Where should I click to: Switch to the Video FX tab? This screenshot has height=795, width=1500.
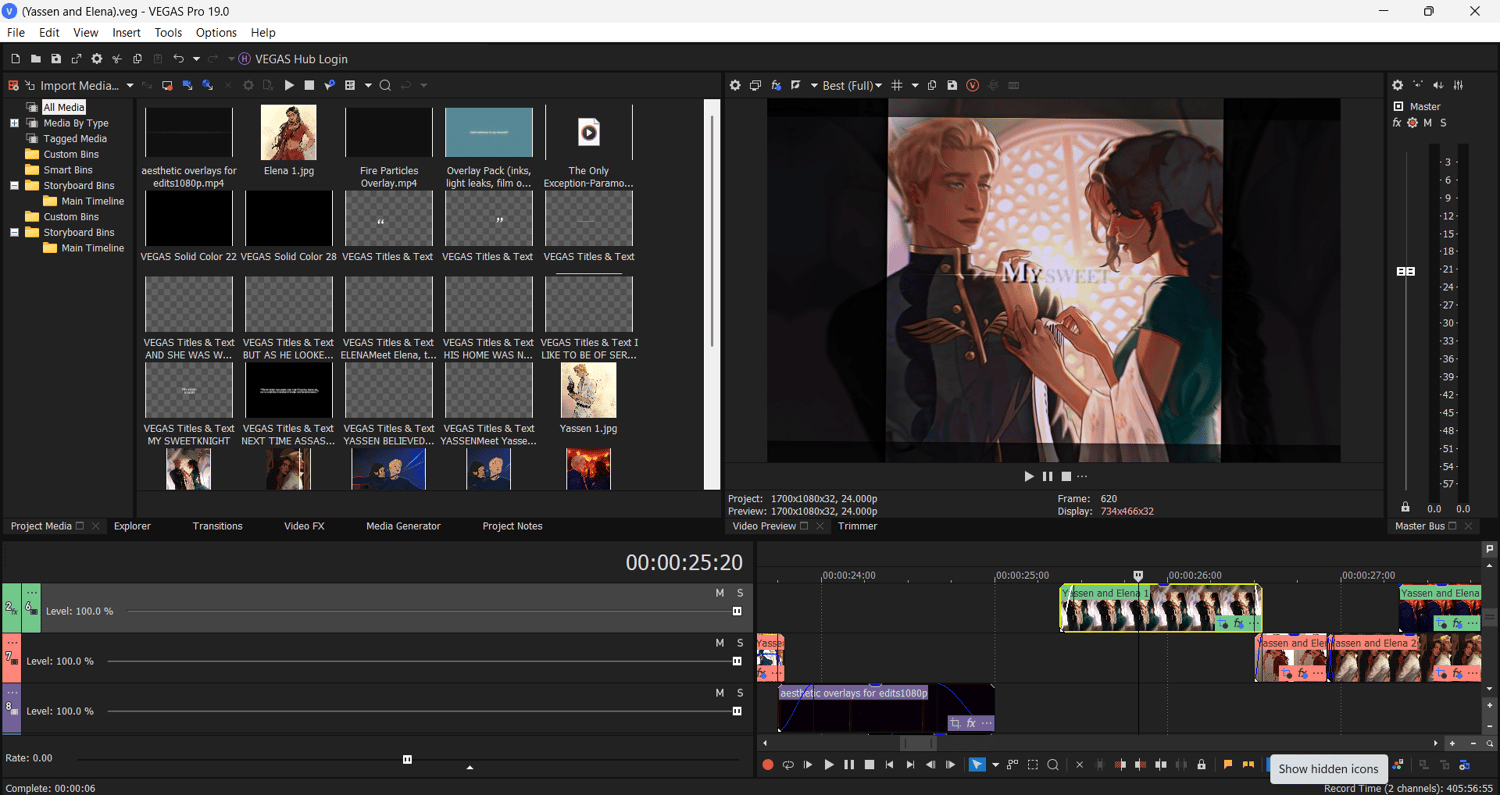point(304,526)
